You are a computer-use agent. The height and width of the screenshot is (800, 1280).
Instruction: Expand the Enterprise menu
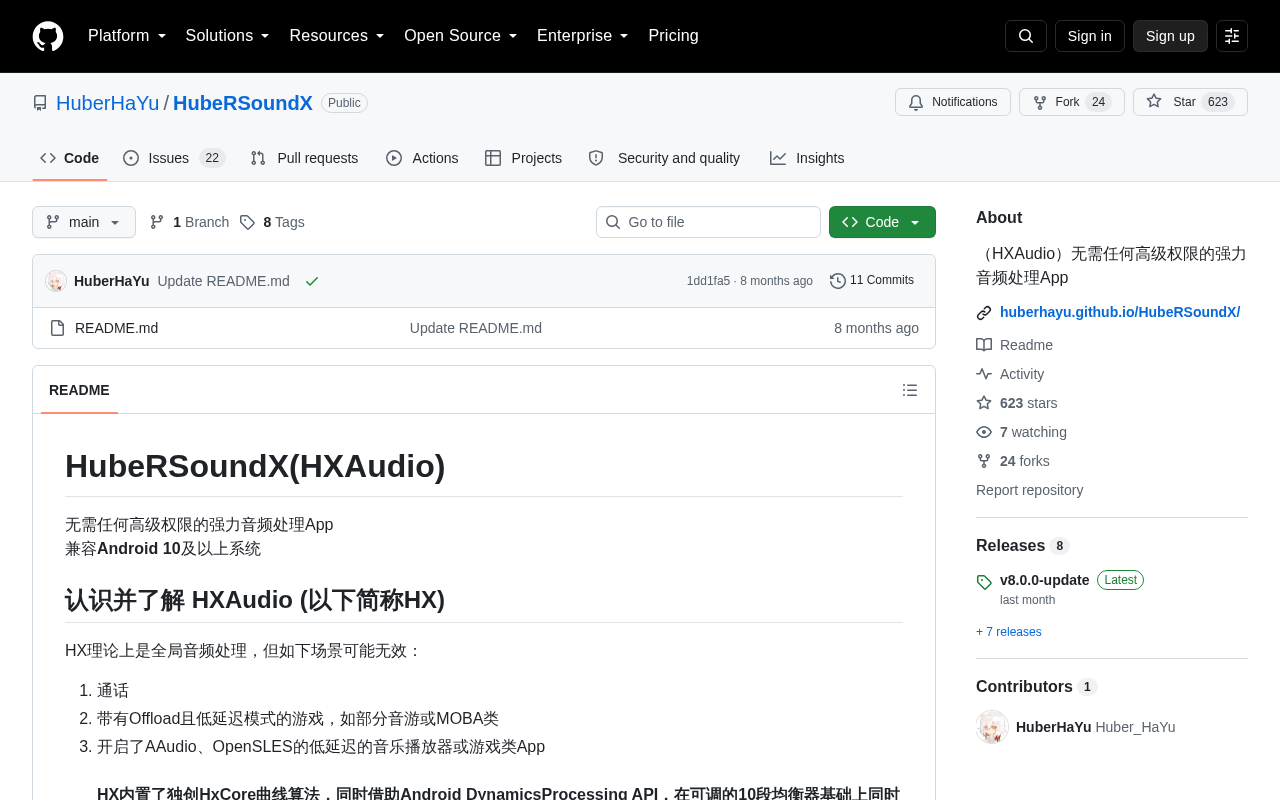(583, 36)
